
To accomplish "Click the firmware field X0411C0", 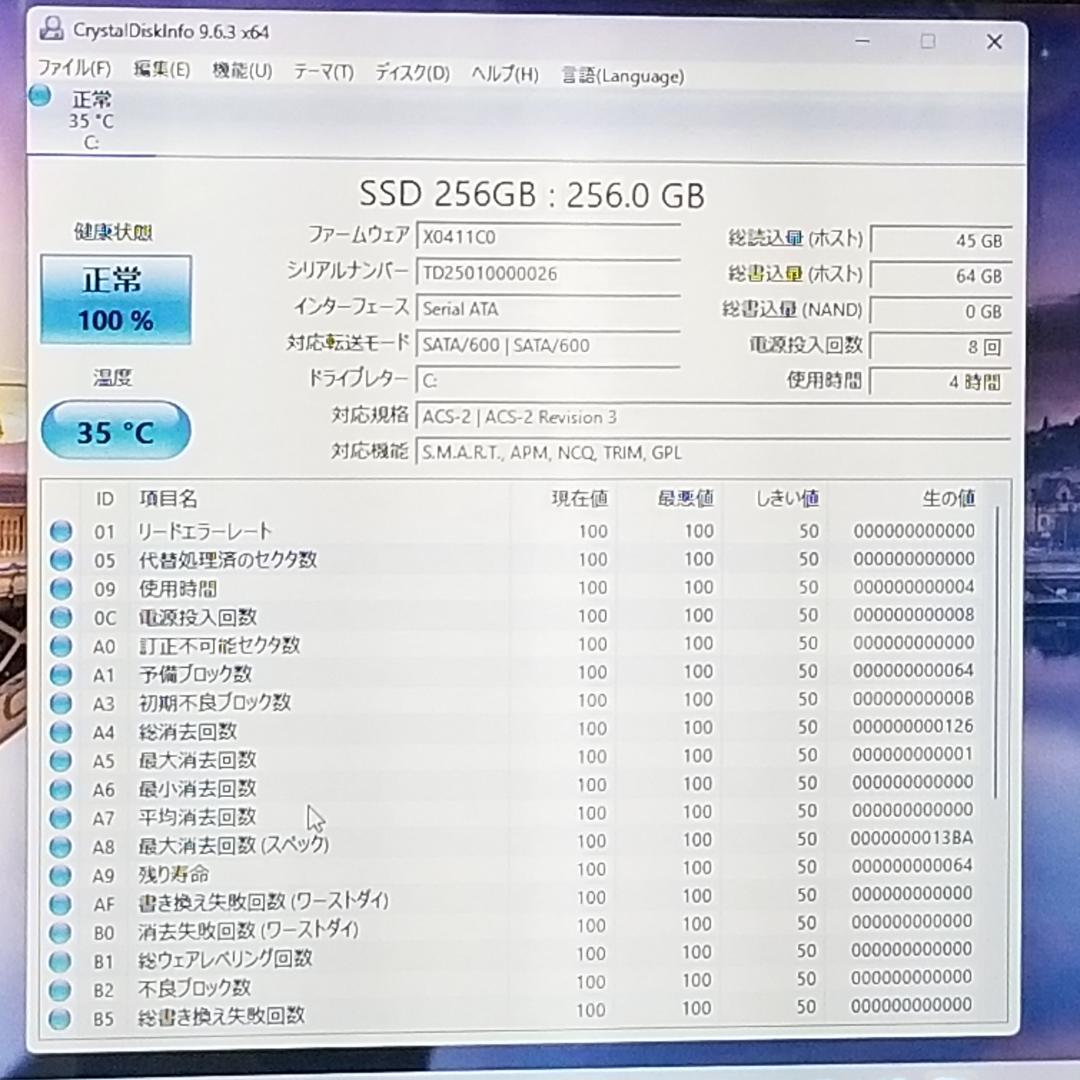I will pyautogui.click(x=548, y=237).
